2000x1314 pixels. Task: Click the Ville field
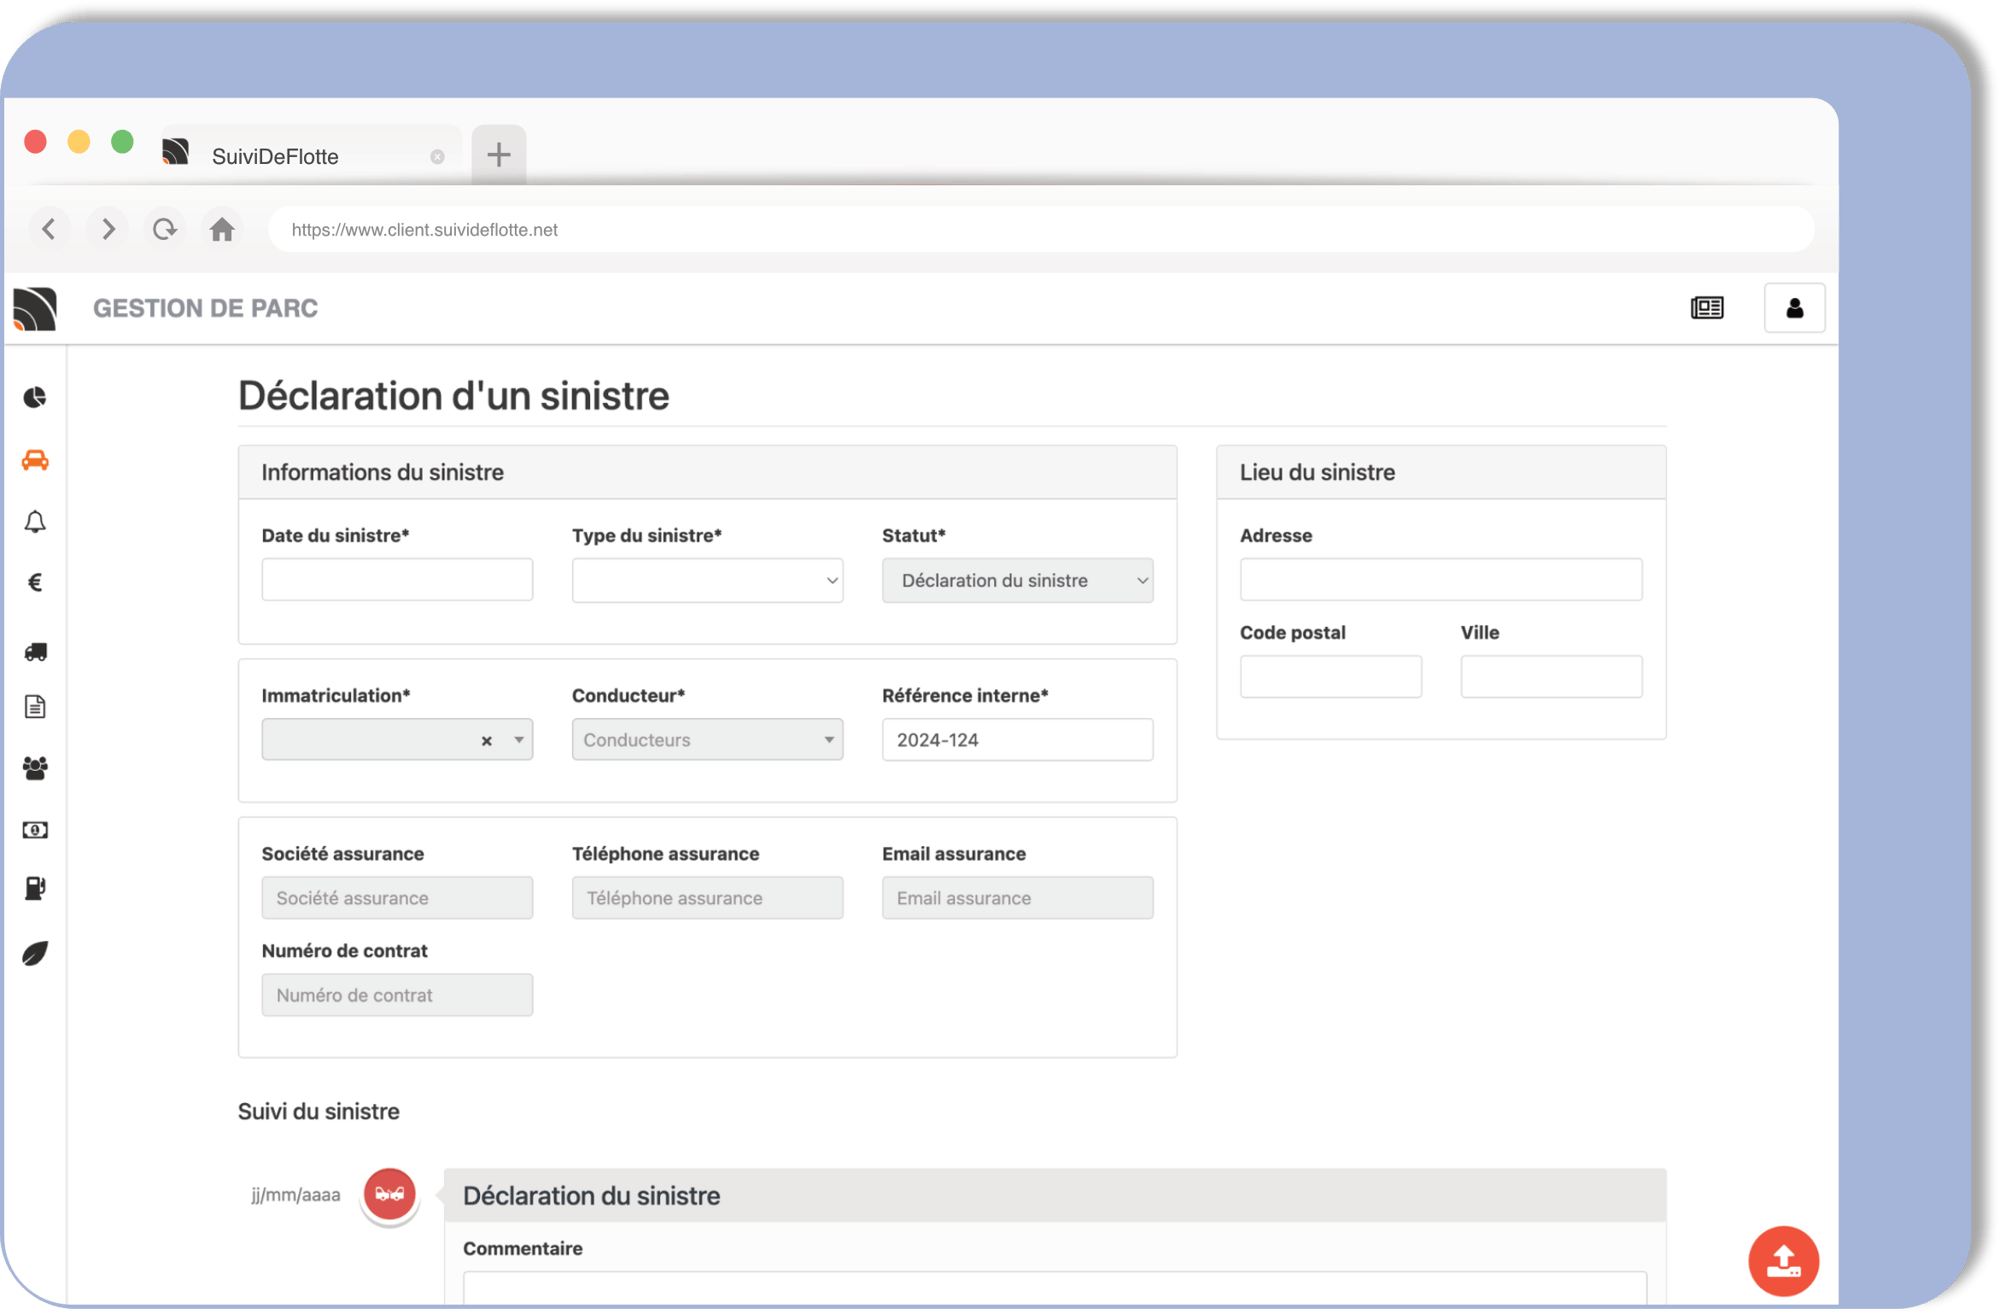pos(1551,677)
